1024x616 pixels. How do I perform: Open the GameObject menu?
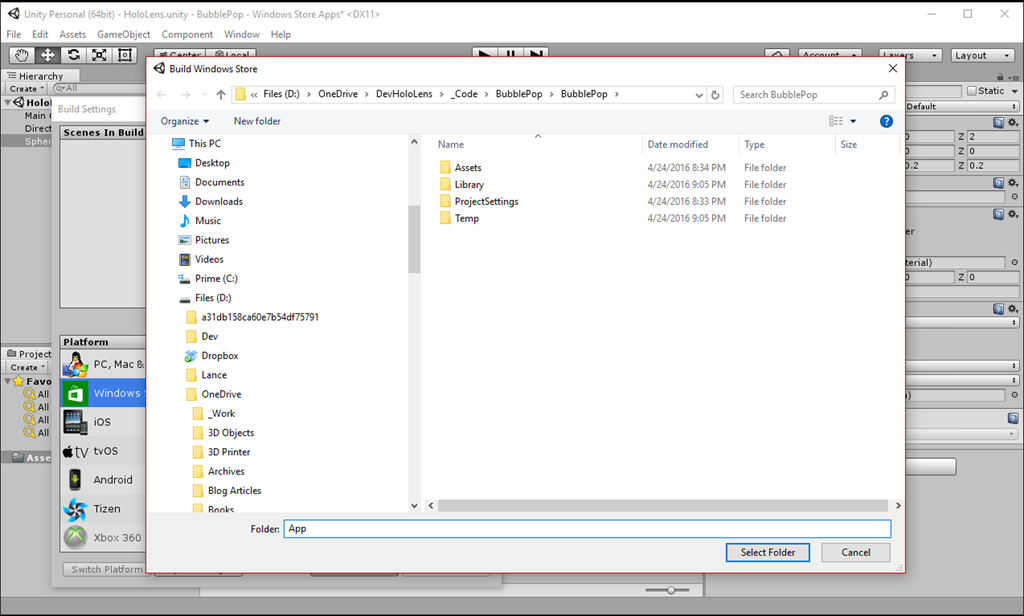click(x=123, y=35)
